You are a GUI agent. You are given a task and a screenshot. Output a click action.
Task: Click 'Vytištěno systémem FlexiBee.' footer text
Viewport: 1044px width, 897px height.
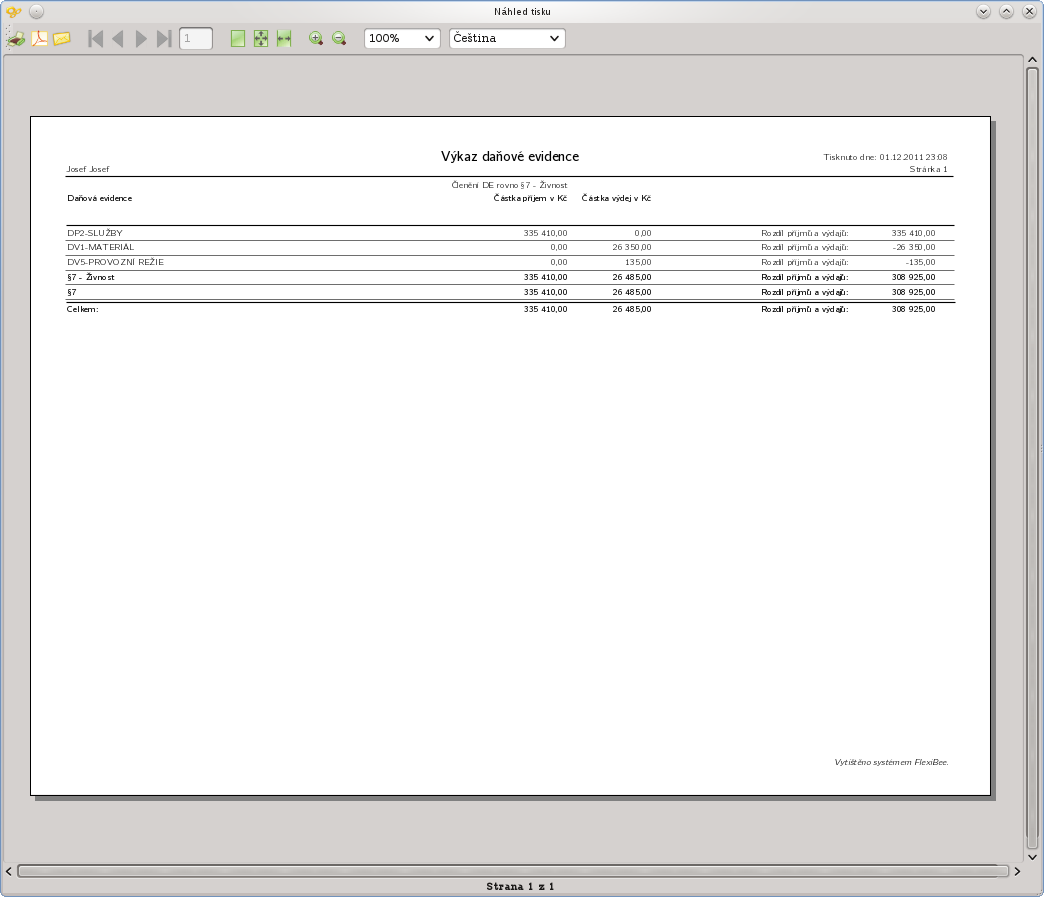tap(892, 762)
